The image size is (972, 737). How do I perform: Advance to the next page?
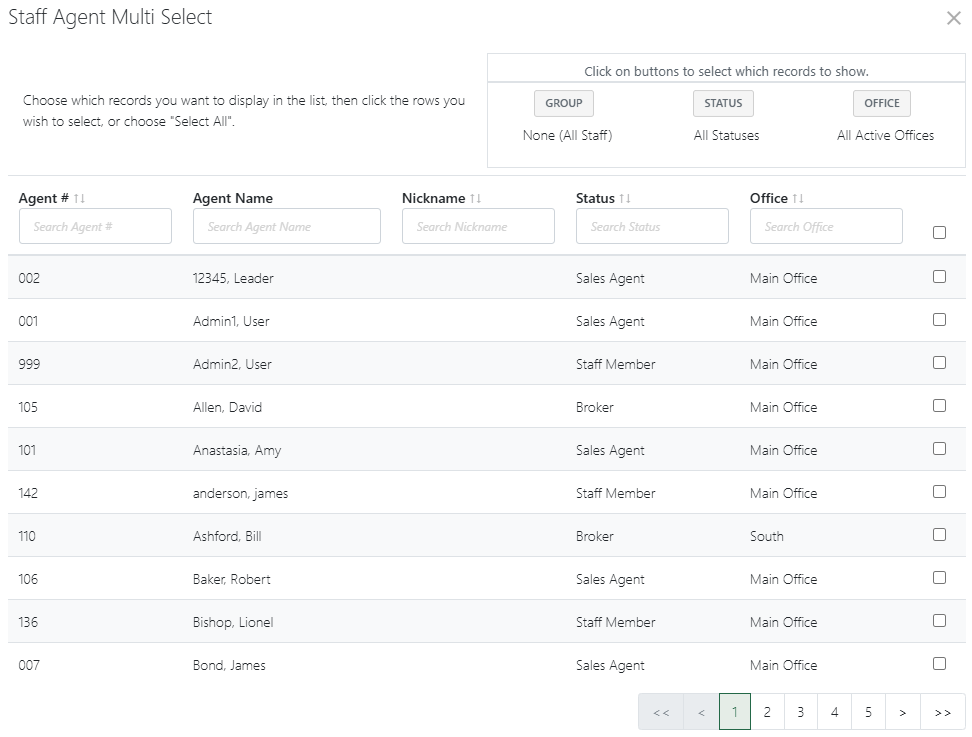(x=902, y=712)
